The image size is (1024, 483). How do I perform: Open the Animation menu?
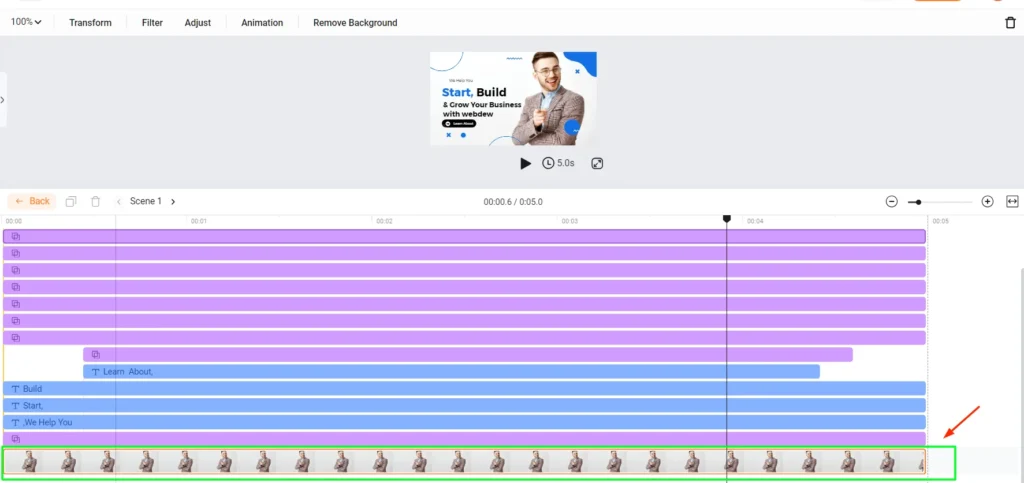click(x=262, y=23)
